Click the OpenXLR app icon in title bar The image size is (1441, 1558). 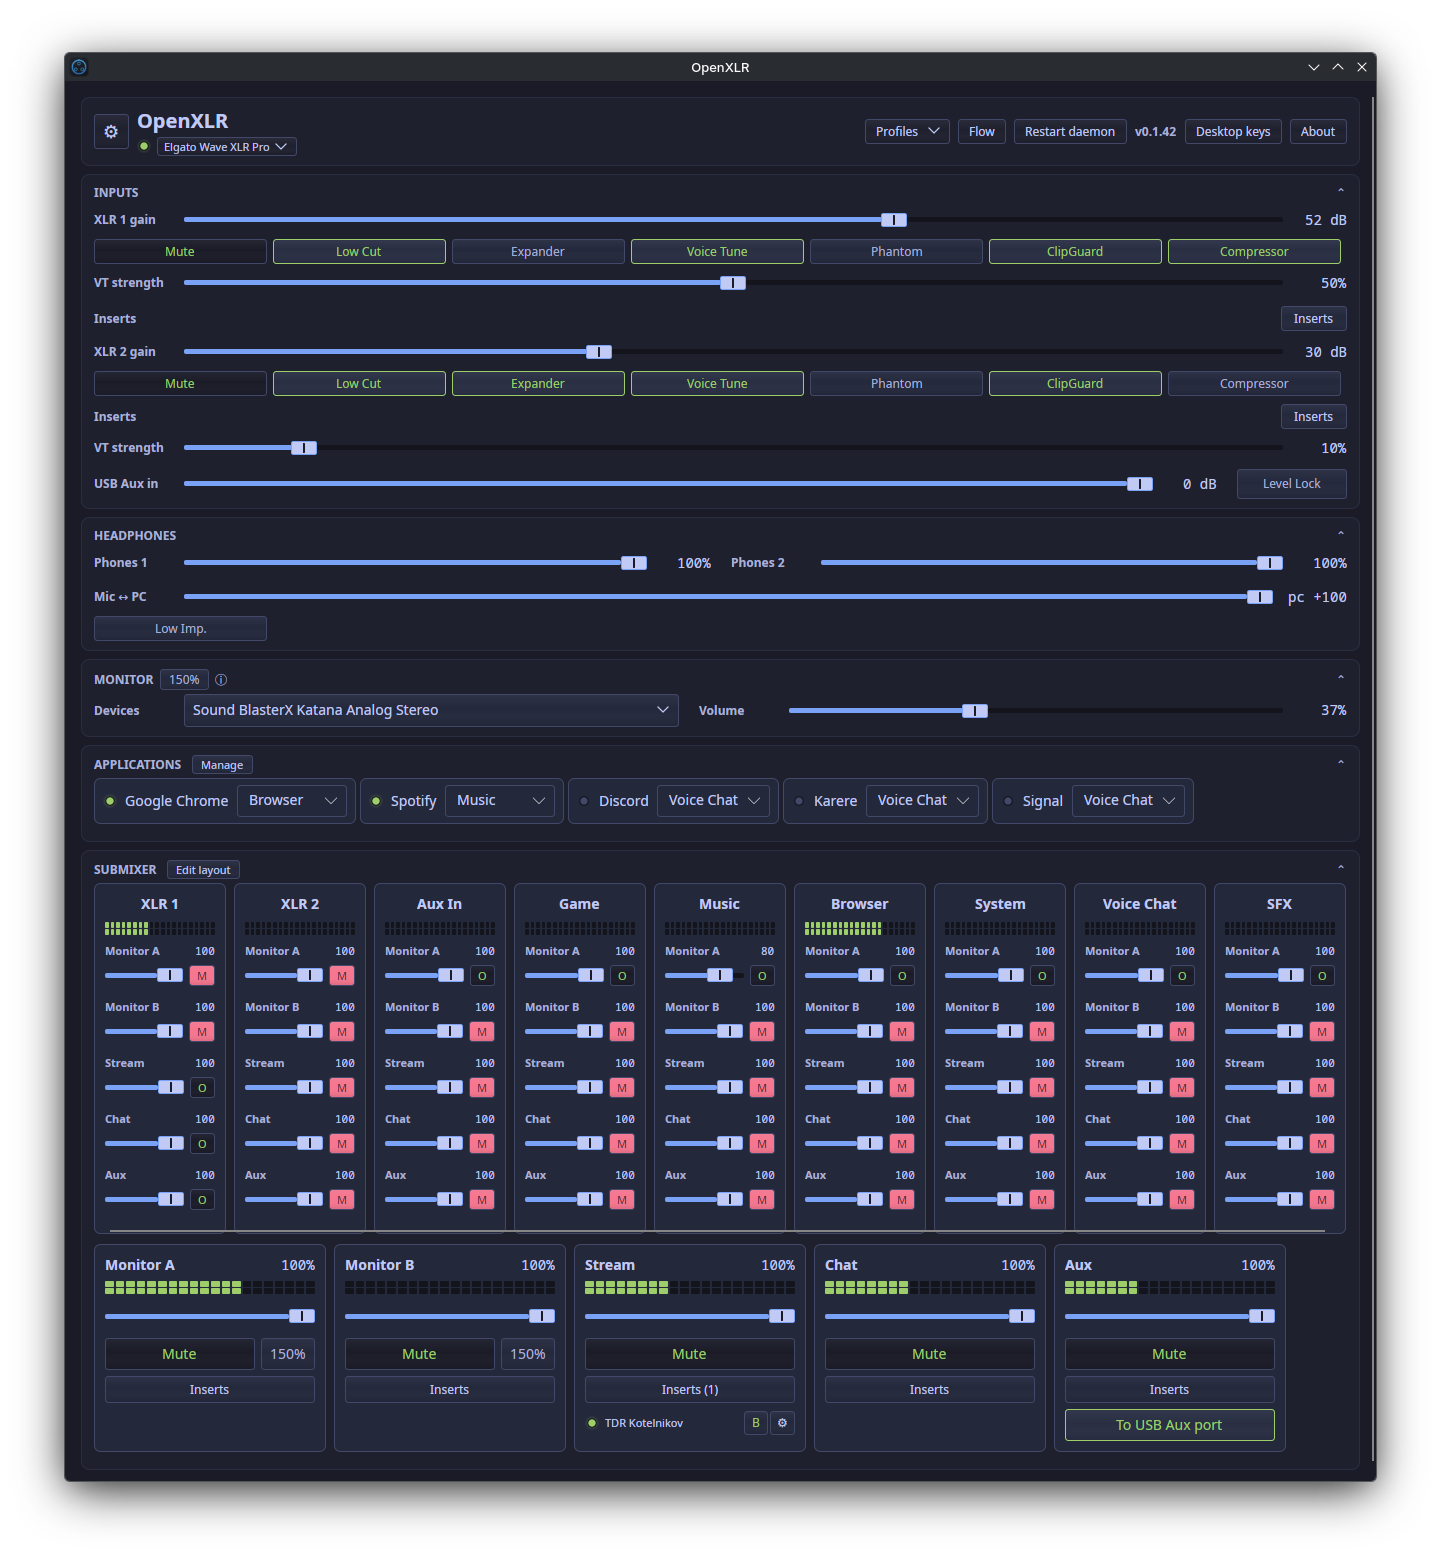coord(80,67)
